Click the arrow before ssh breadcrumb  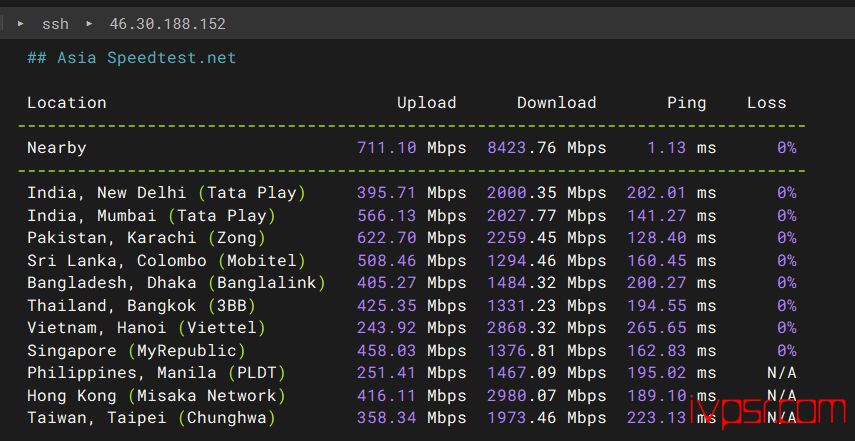[x=21, y=23]
